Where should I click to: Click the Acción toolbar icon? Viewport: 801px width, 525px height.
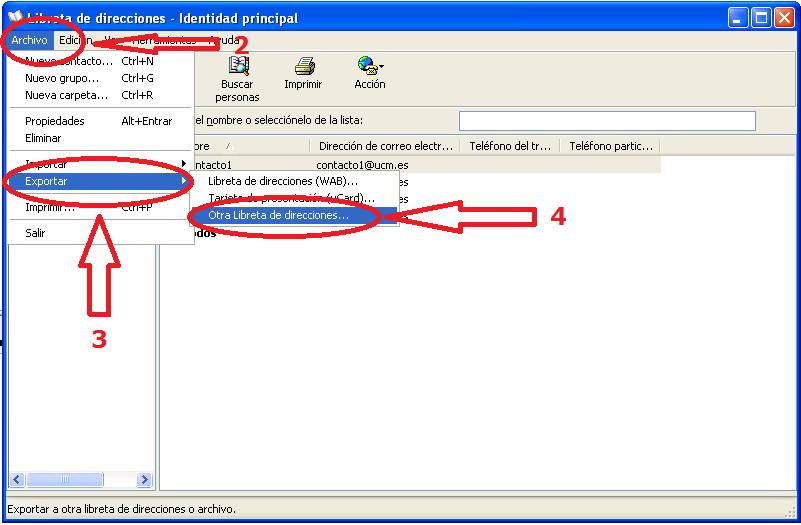click(365, 67)
